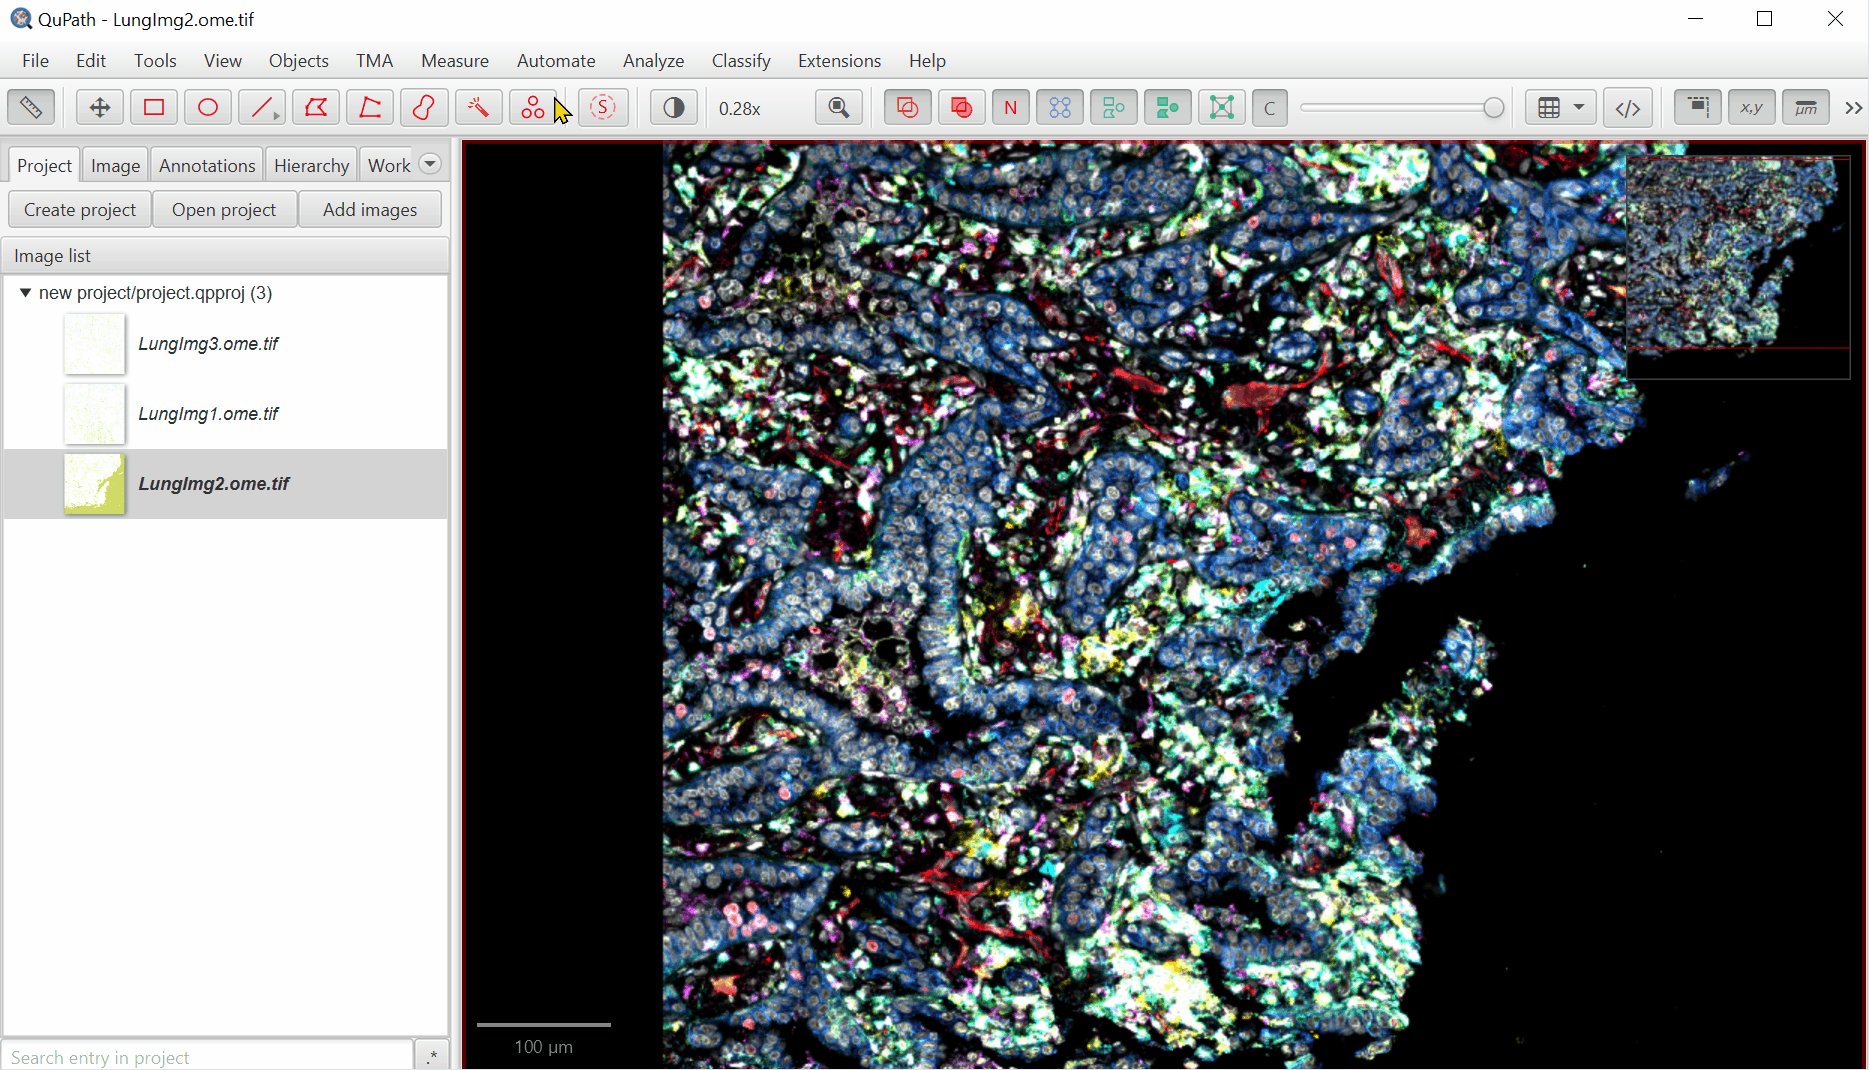Open the Analyze menu
This screenshot has height=1070, width=1869.
[x=653, y=60]
